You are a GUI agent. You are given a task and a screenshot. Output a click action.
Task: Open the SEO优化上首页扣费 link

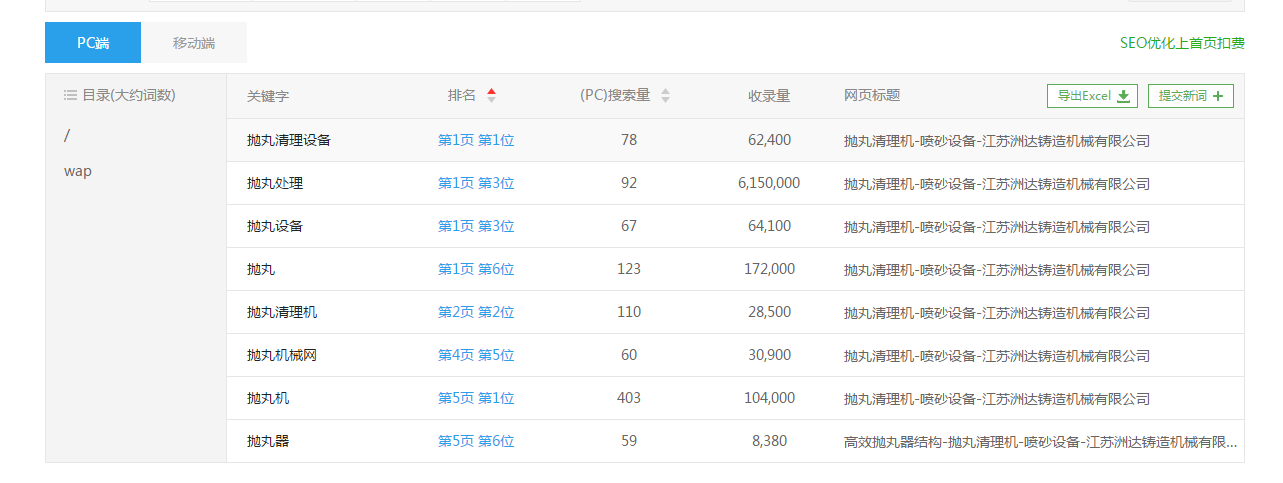coord(1182,43)
